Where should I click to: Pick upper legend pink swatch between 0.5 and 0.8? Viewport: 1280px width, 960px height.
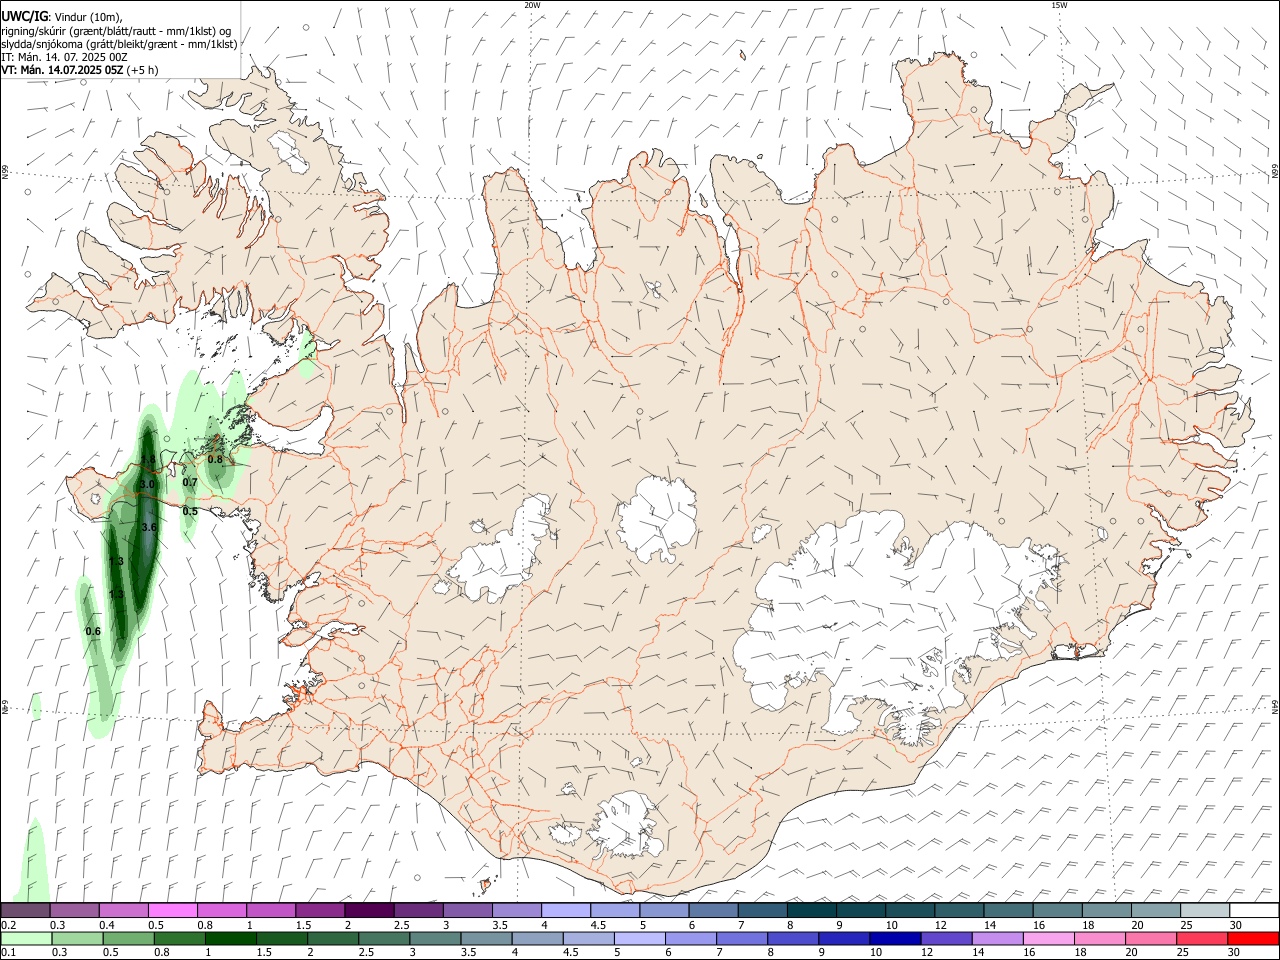pyautogui.click(x=173, y=910)
